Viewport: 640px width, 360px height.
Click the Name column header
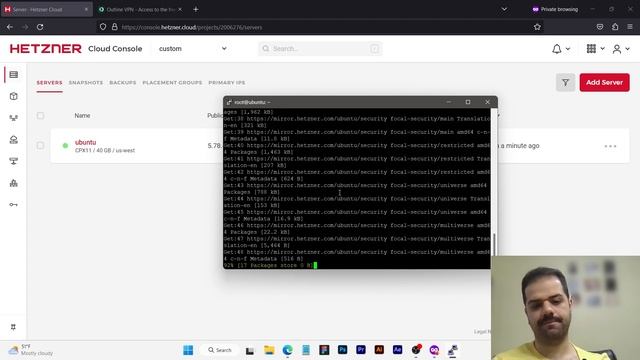(82, 116)
